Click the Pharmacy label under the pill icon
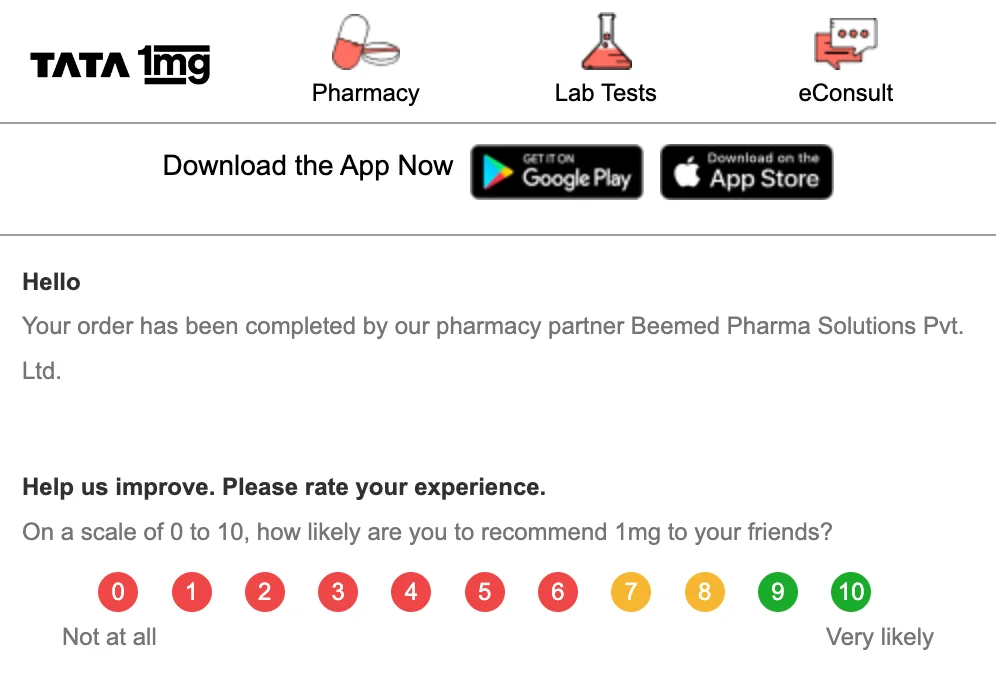Image resolution: width=996 pixels, height=678 pixels. [x=365, y=92]
